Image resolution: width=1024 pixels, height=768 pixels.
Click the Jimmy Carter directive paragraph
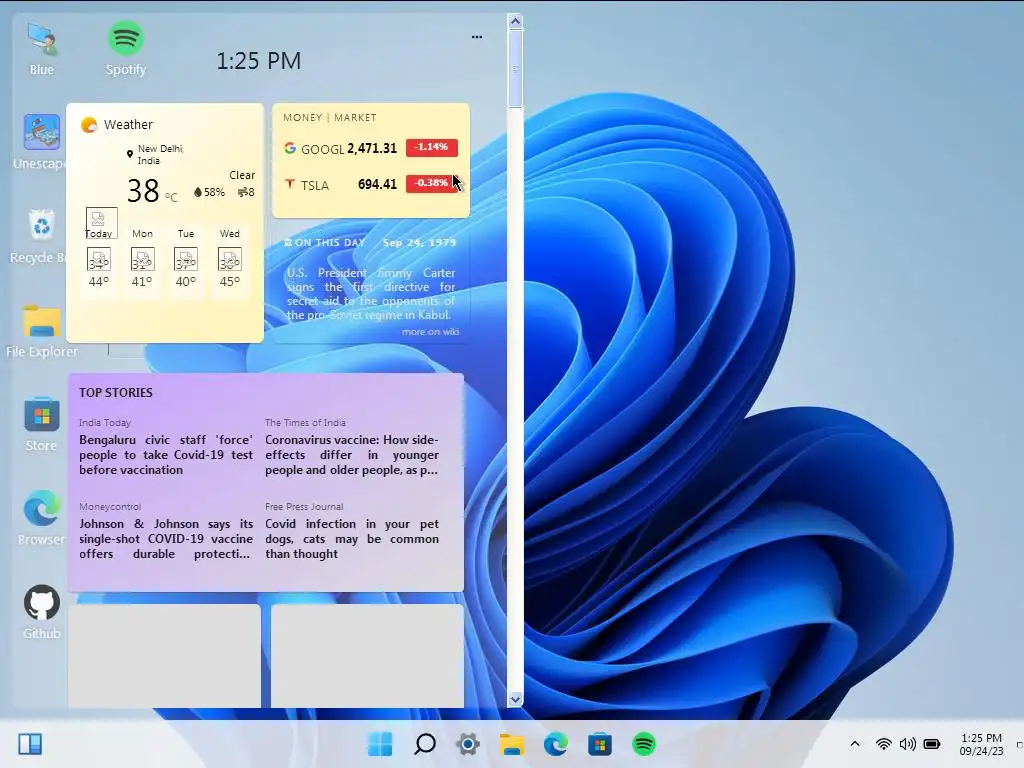(371, 294)
